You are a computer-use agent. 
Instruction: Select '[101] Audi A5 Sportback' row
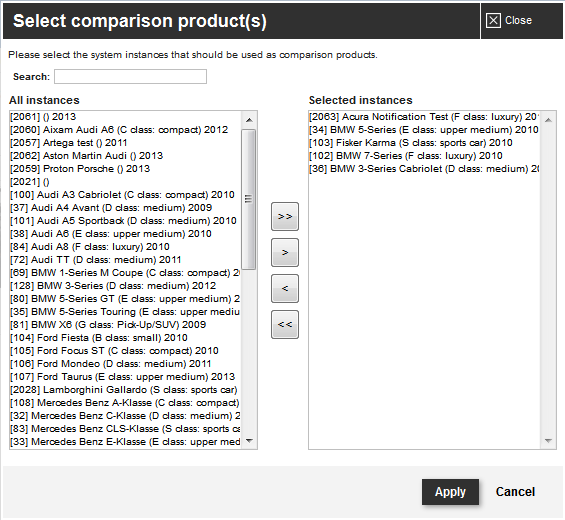click(125, 221)
